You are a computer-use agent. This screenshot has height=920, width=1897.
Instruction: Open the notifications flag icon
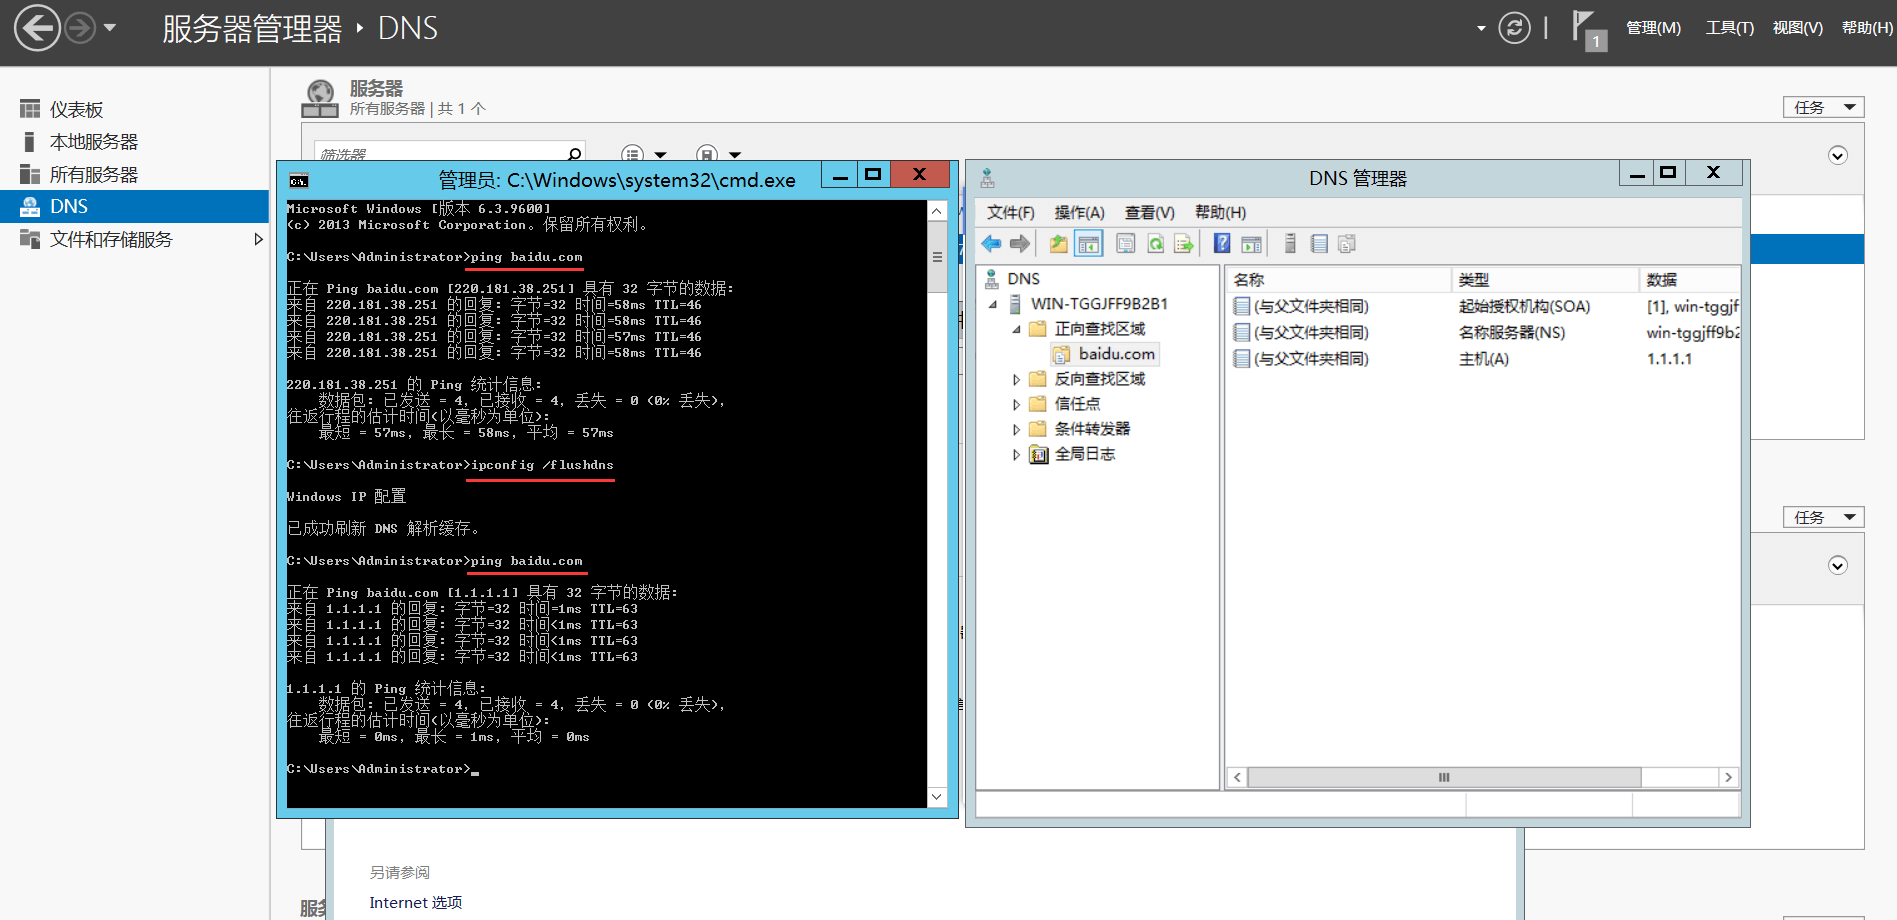pyautogui.click(x=1585, y=28)
